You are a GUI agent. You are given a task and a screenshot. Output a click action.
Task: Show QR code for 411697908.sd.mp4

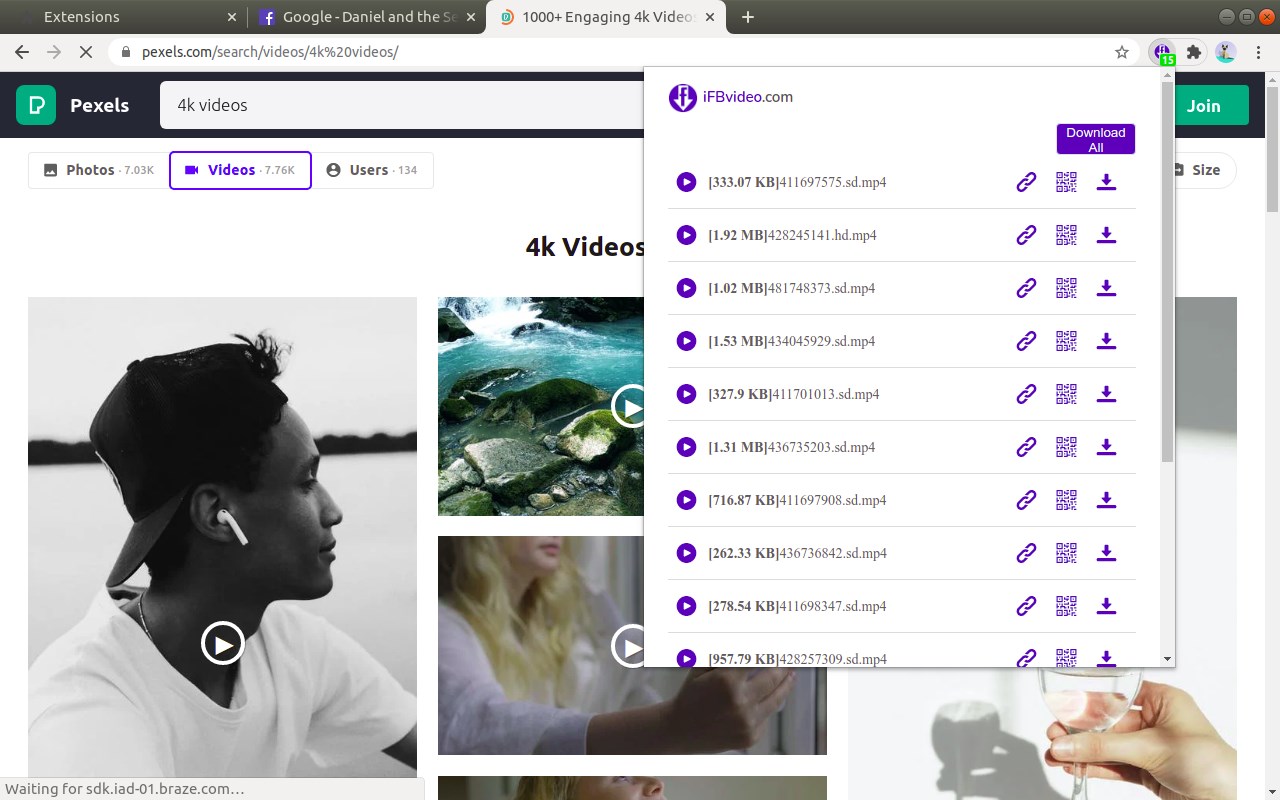coord(1066,500)
